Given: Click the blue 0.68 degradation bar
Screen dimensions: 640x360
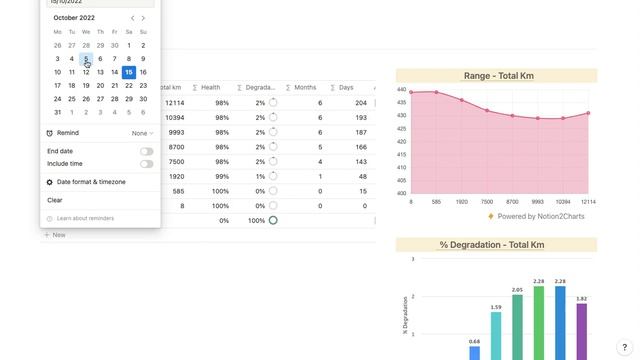Looking at the screenshot, I should click(x=474, y=353).
